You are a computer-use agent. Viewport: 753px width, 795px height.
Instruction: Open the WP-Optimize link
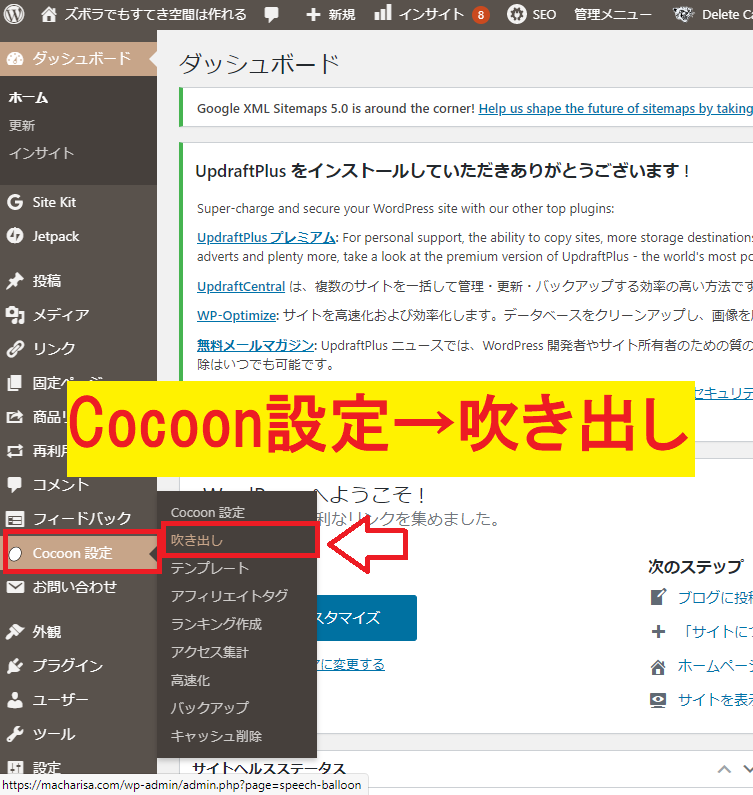(237, 315)
